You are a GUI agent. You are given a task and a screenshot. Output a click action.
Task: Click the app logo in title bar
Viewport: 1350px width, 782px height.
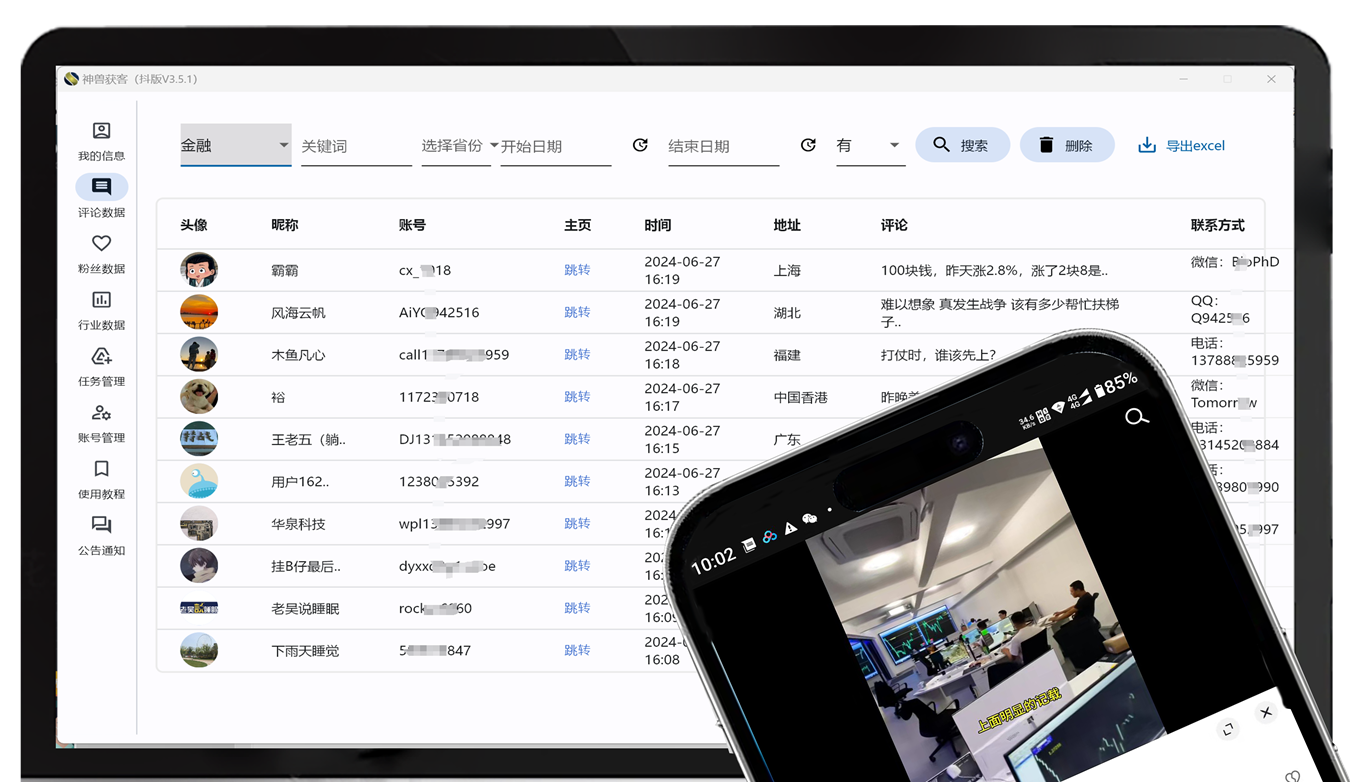(x=71, y=79)
